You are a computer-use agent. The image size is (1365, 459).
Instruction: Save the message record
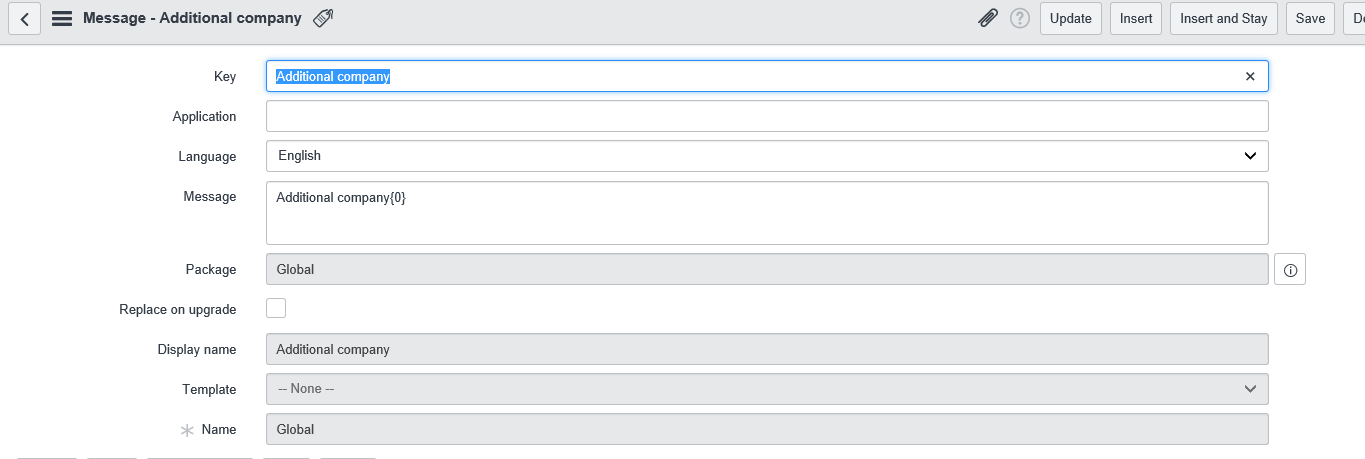(x=1310, y=19)
